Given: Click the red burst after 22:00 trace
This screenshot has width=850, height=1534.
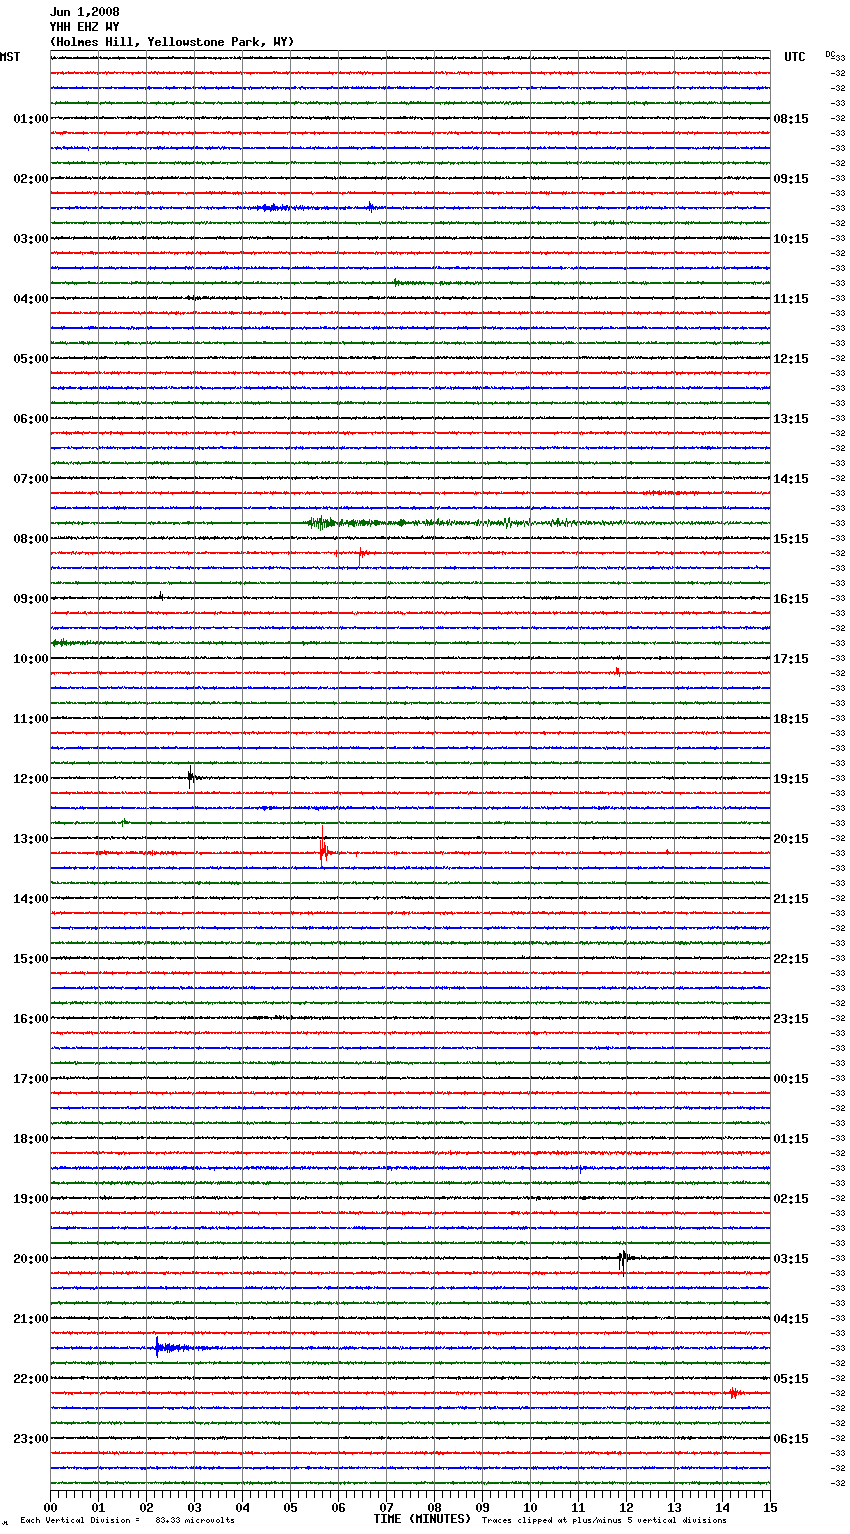Looking at the screenshot, I should pyautogui.click(x=734, y=1393).
